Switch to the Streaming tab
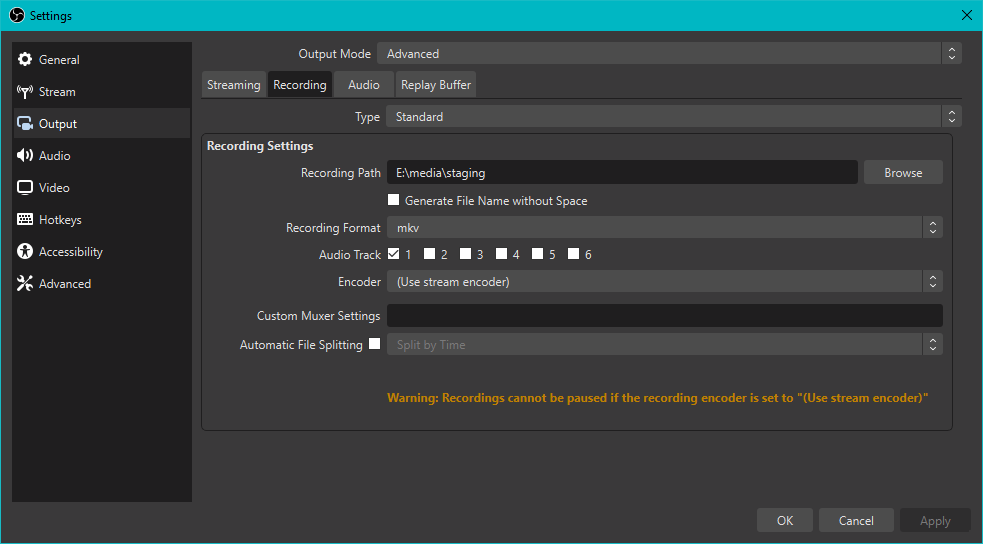 [x=233, y=85]
